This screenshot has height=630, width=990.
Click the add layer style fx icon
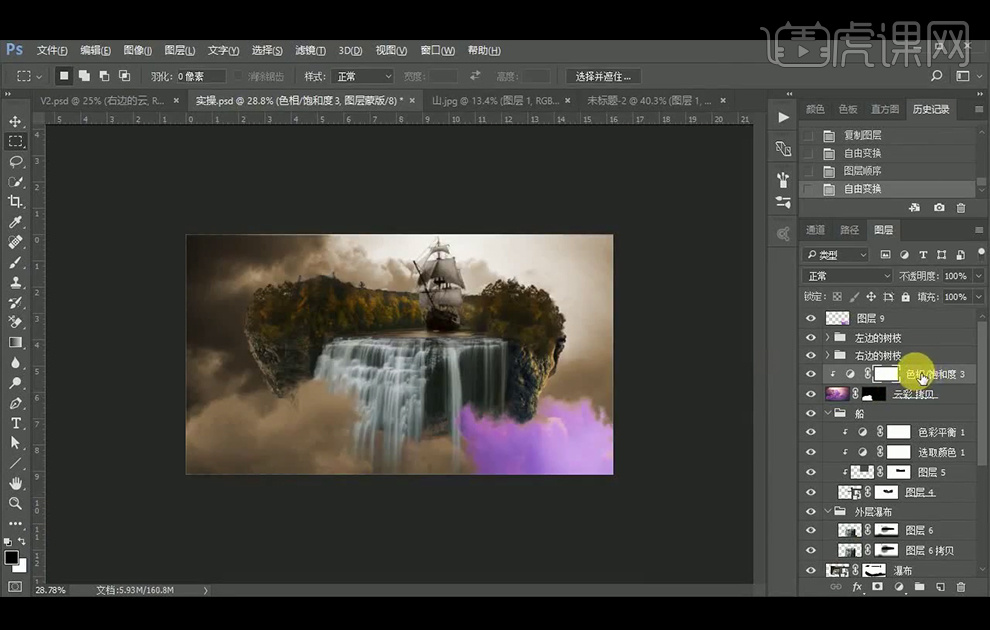click(x=857, y=588)
